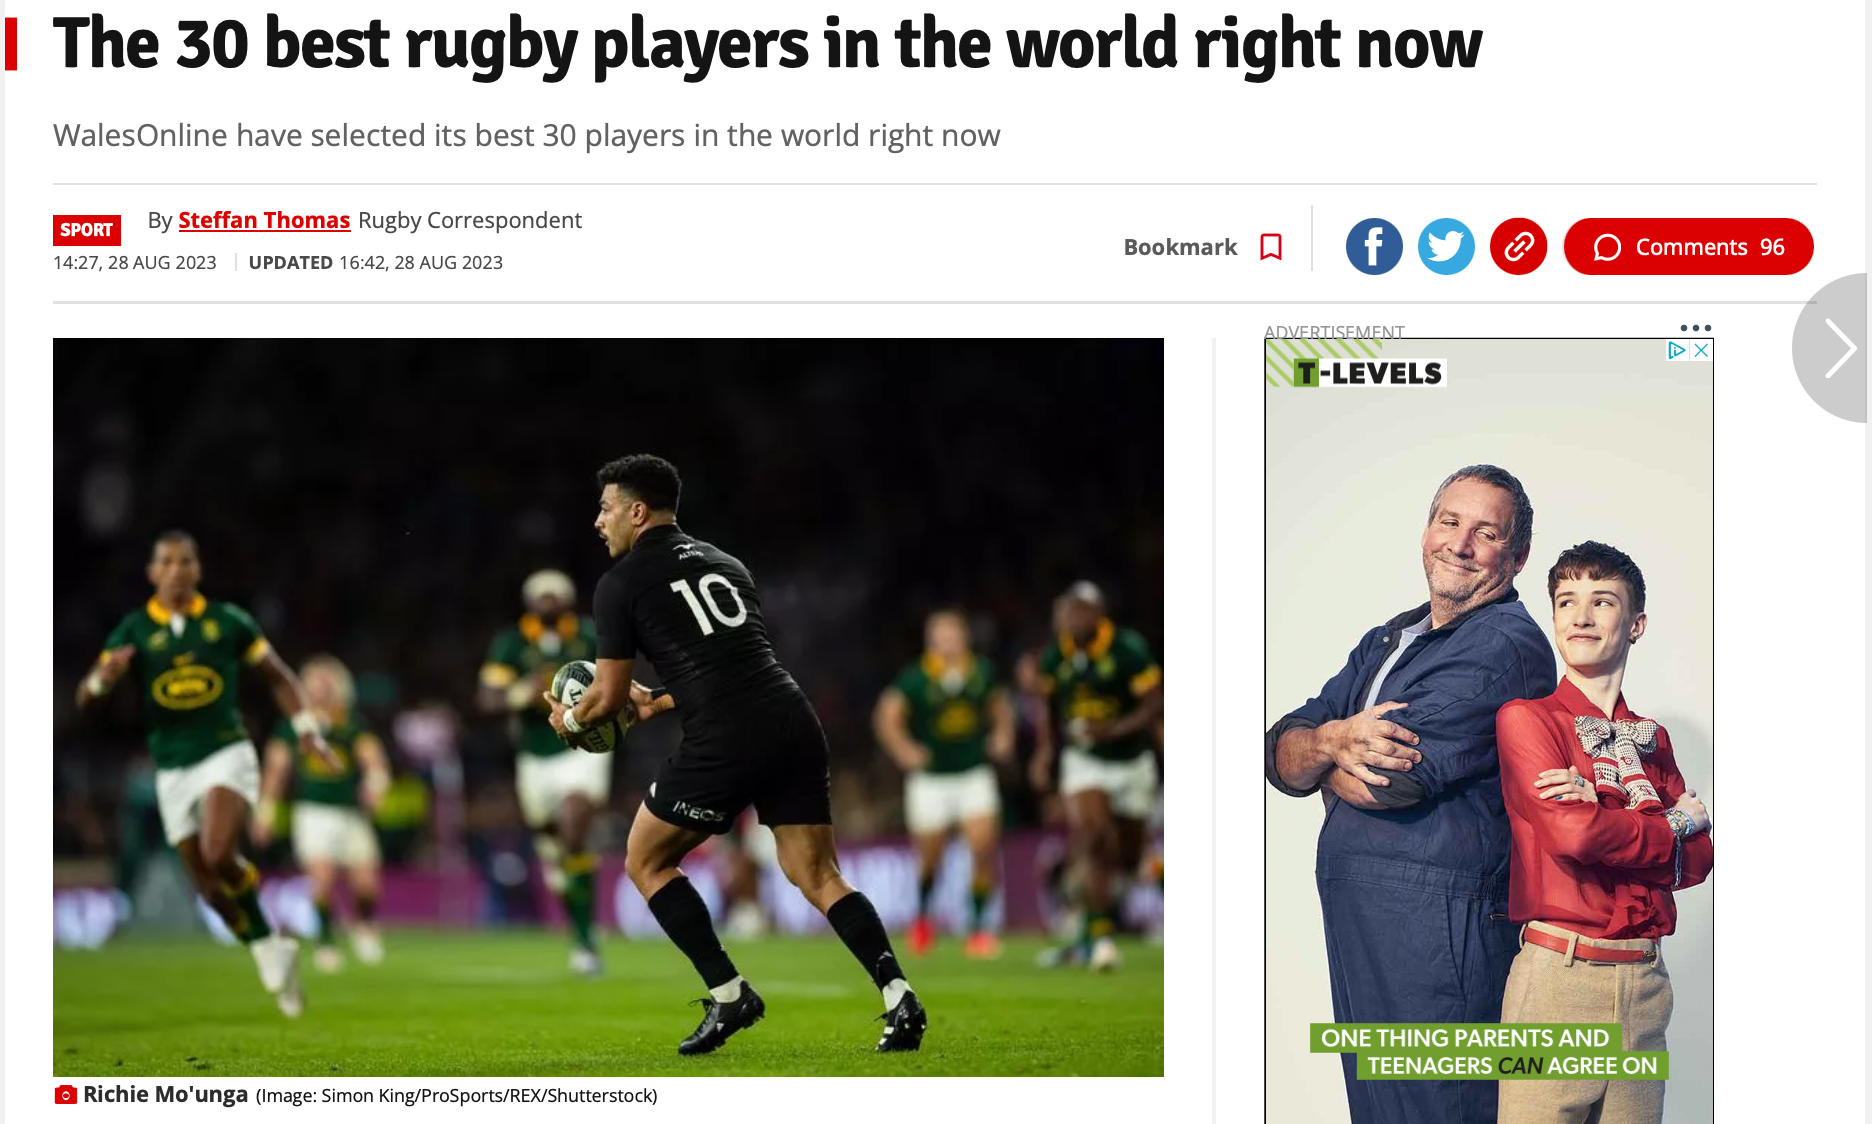
Task: Click the ad slogan about parents and teenagers
Action: [x=1488, y=1052]
